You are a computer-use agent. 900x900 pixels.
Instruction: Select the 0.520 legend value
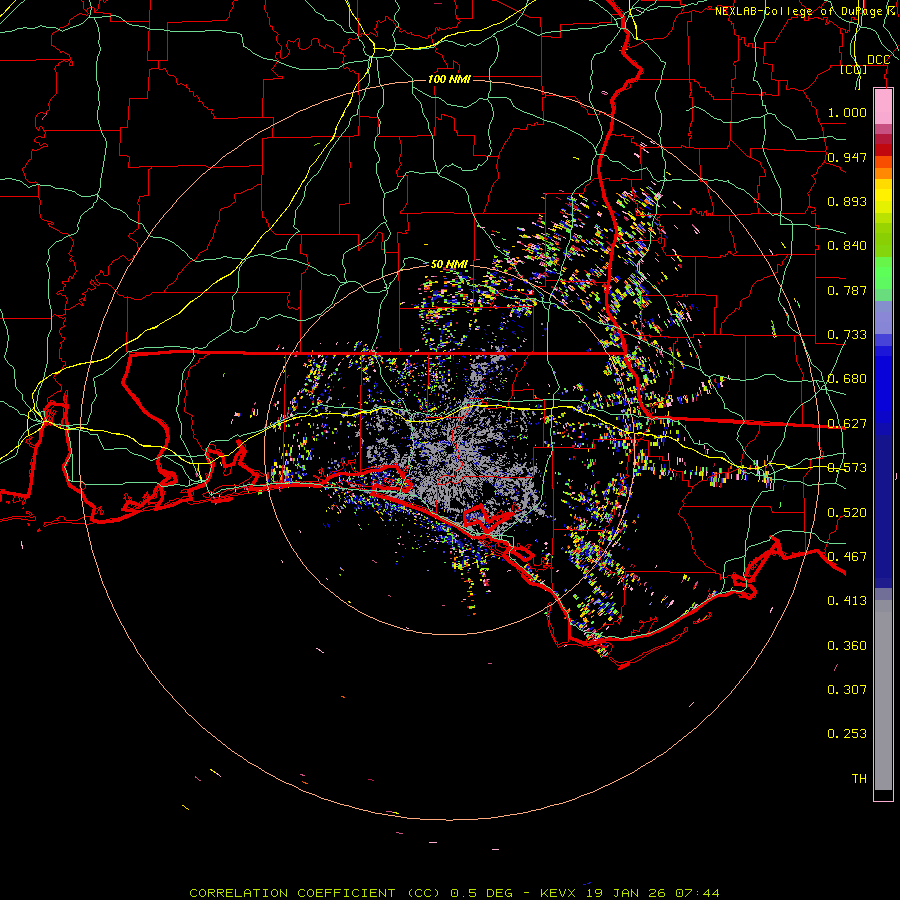847,513
